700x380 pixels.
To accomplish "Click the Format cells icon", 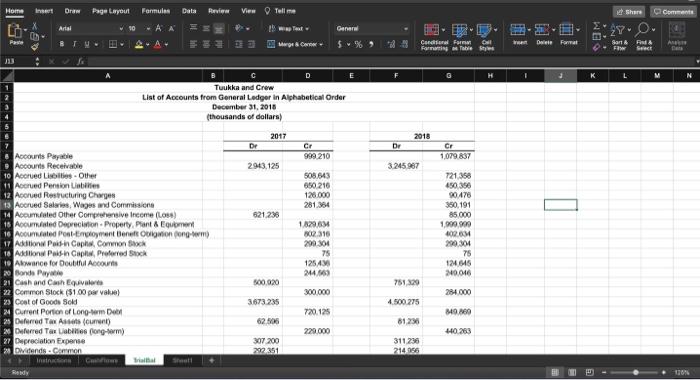I will tap(566, 30).
